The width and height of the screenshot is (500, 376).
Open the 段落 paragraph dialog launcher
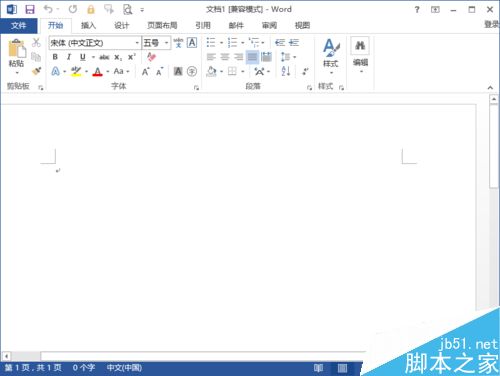tap(309, 88)
